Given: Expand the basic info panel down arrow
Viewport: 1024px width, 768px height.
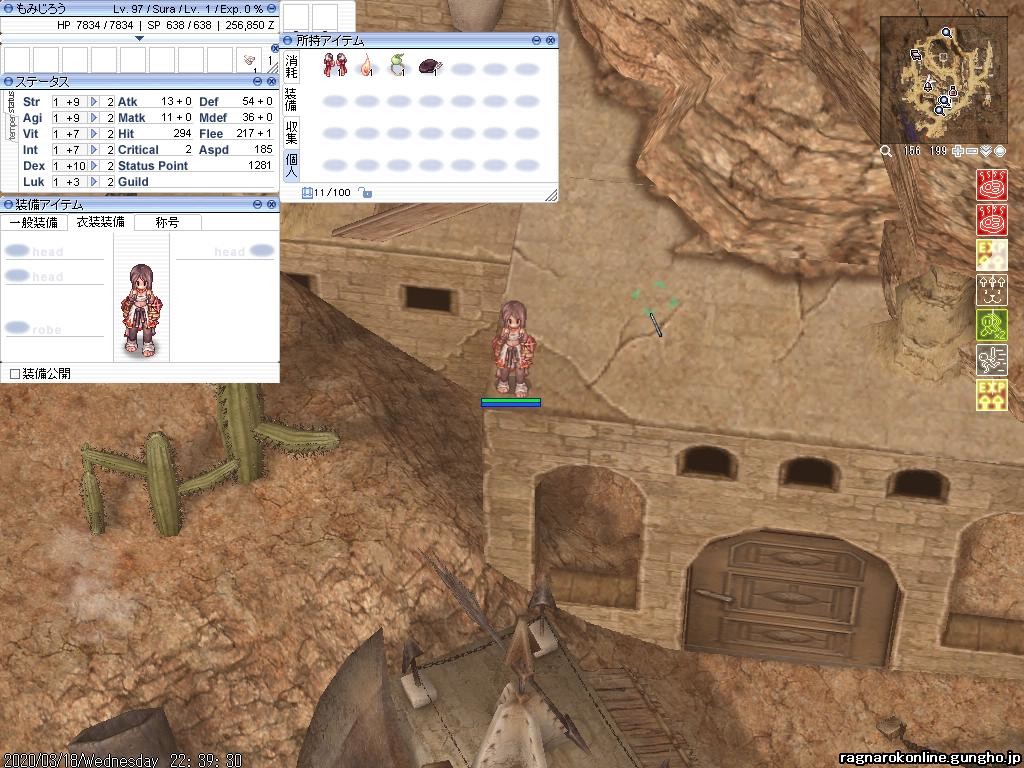Looking at the screenshot, I should point(139,39).
